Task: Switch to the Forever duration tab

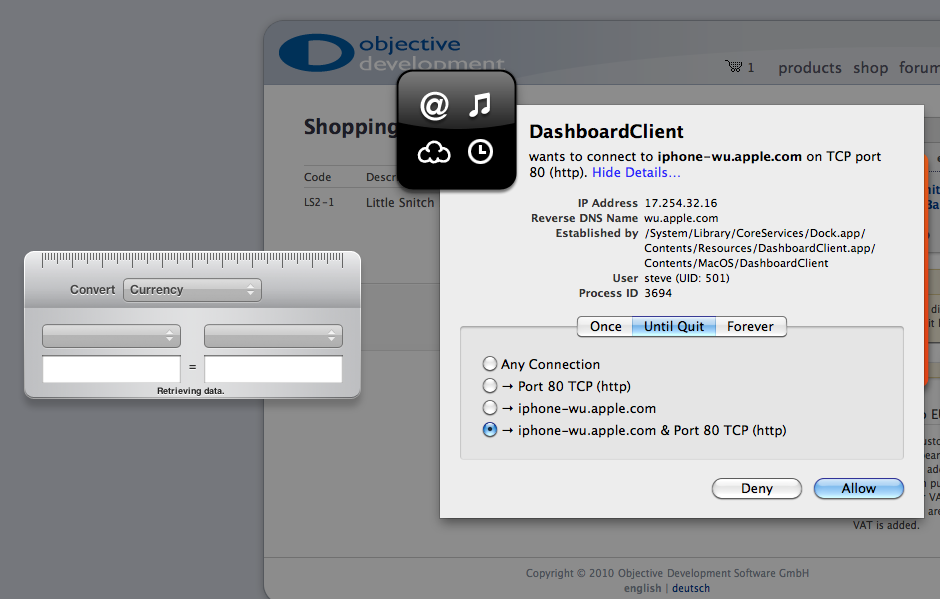Action: click(x=751, y=326)
